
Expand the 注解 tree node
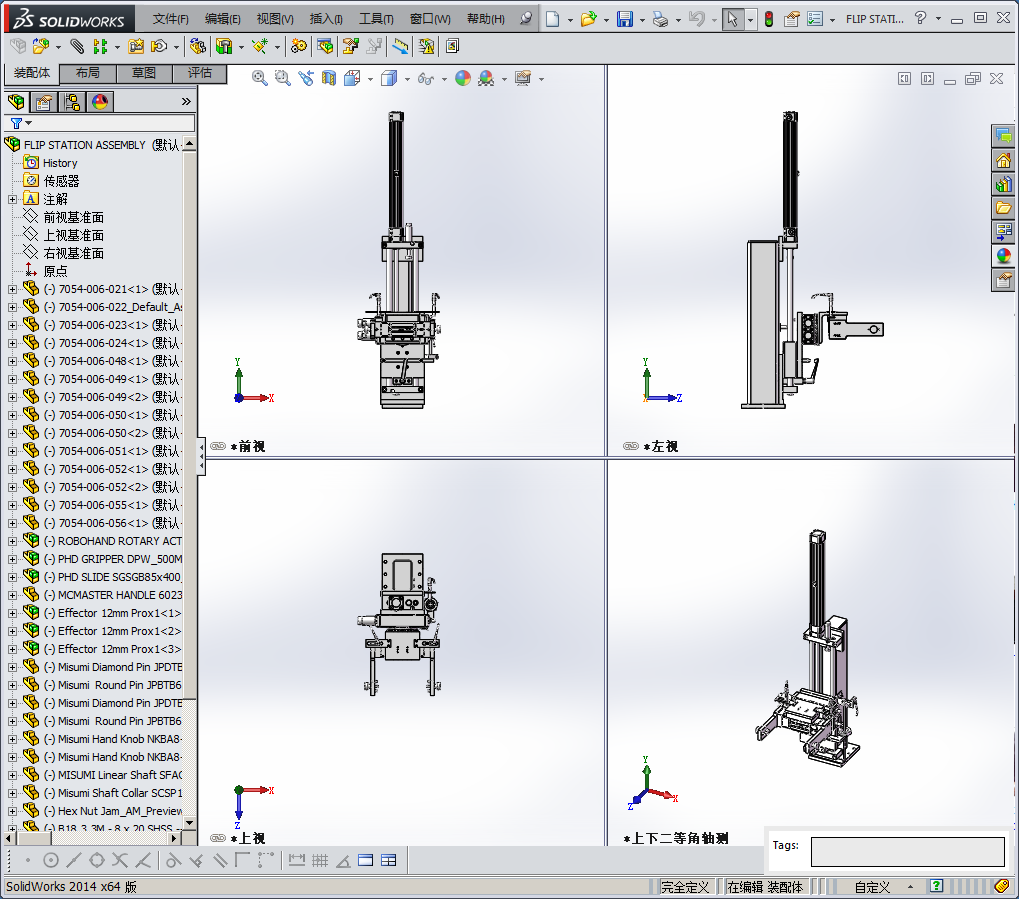coord(12,199)
